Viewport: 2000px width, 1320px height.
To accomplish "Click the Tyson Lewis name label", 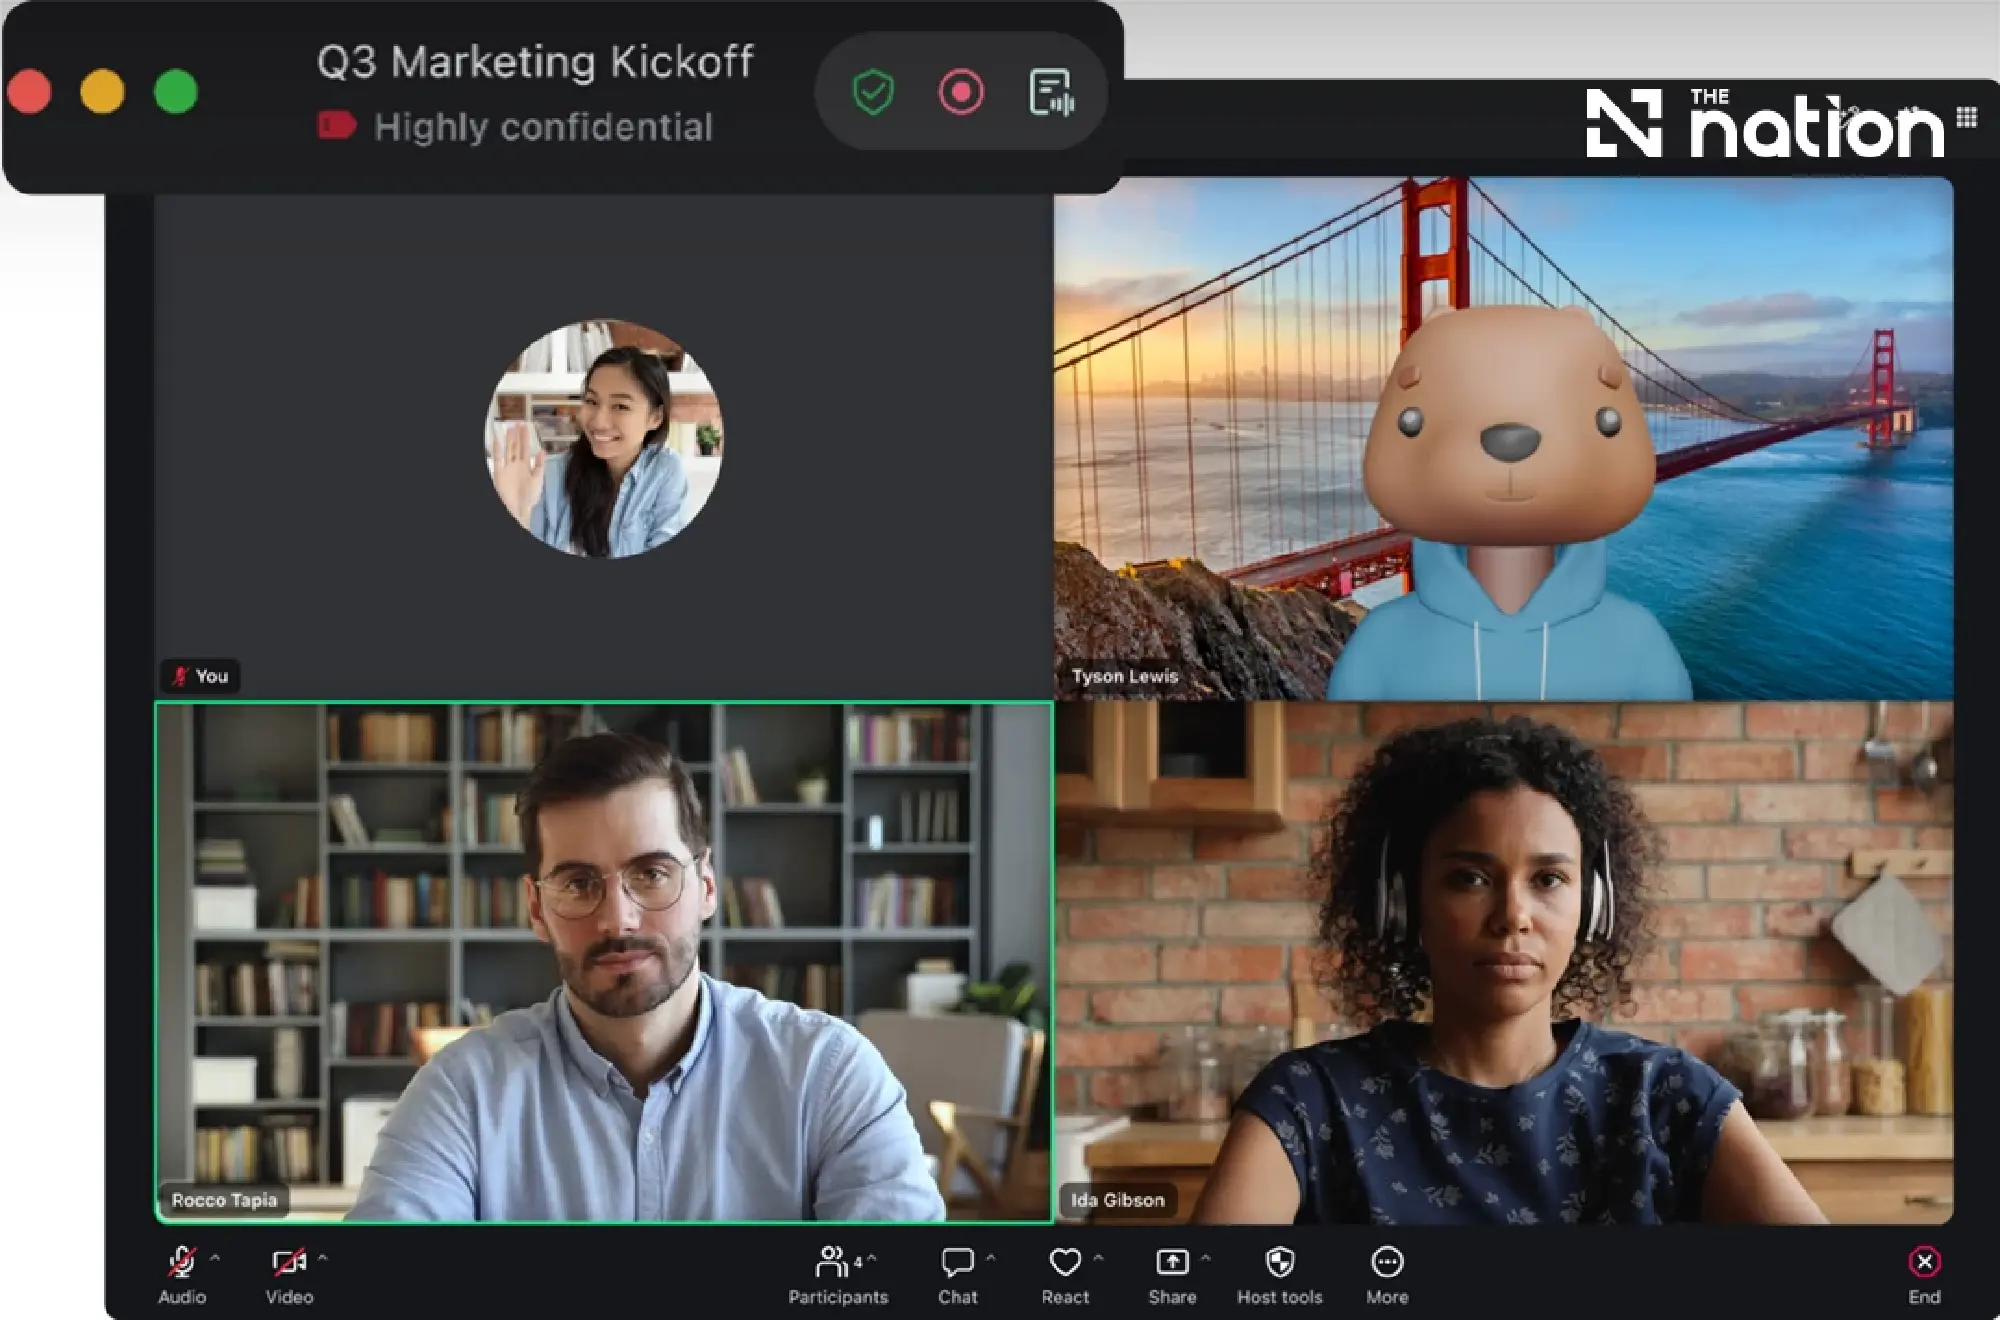I will point(1124,676).
